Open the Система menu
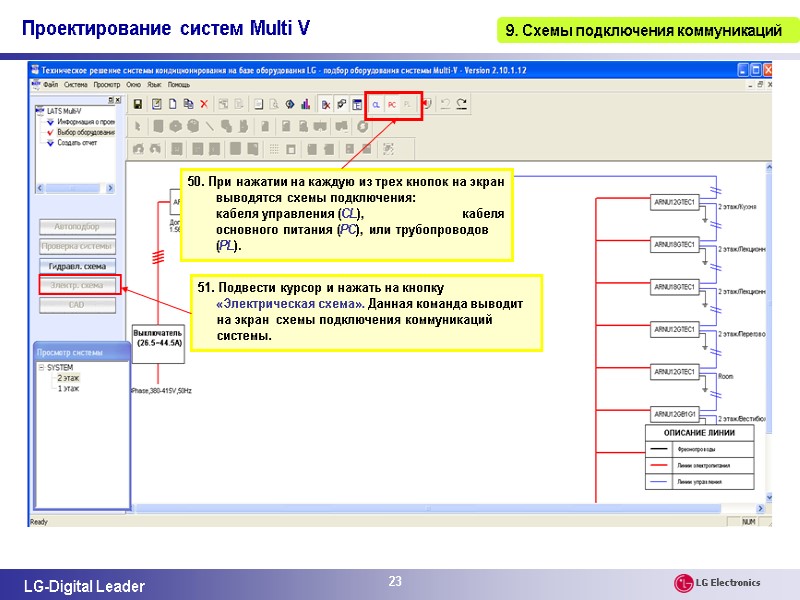Screen dimensions: 800x600 pyautogui.click(x=76, y=85)
